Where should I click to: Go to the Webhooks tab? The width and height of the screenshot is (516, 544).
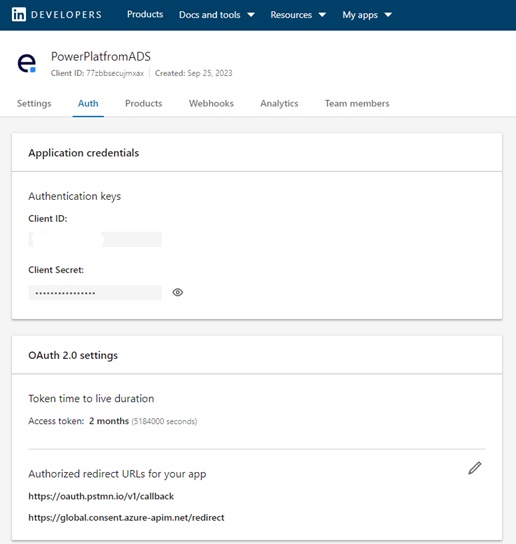211,103
